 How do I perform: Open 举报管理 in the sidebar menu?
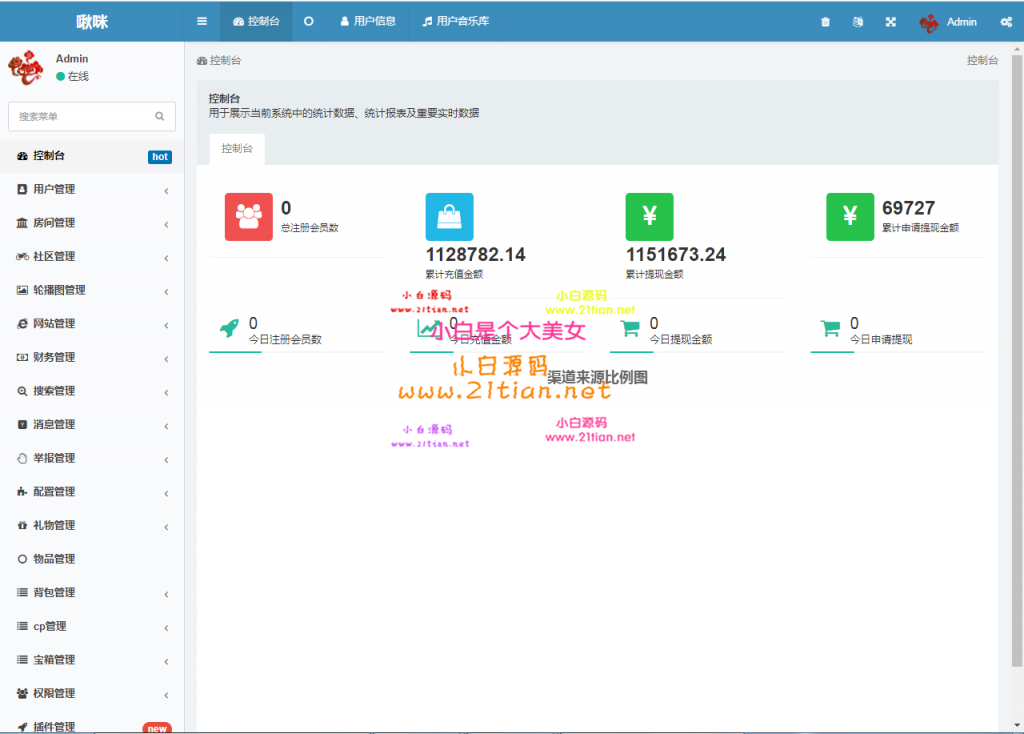(92, 458)
